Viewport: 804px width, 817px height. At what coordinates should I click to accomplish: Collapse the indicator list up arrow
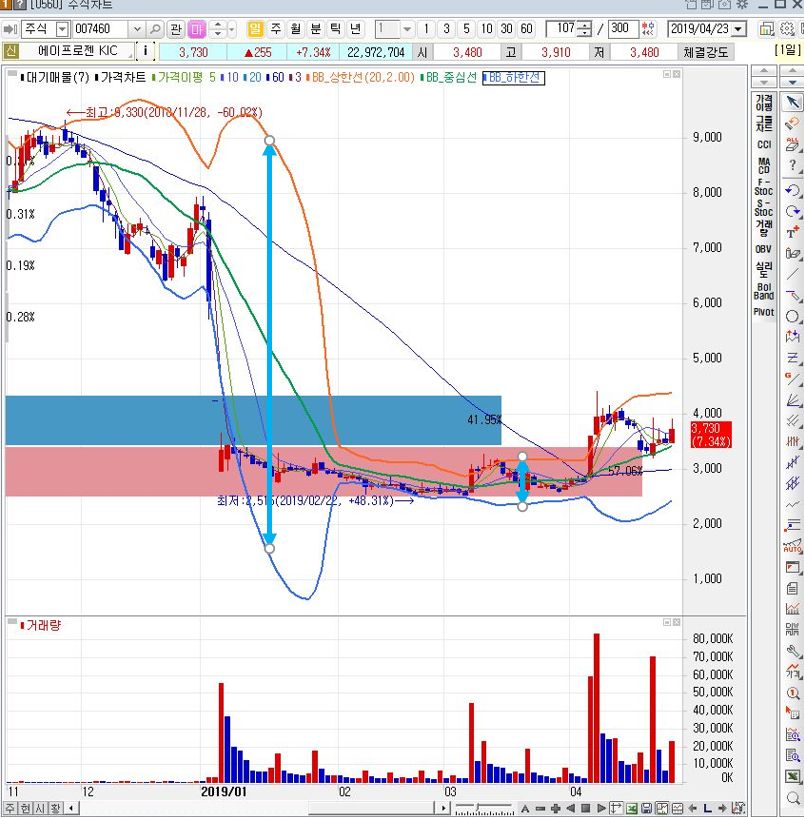pos(763,70)
